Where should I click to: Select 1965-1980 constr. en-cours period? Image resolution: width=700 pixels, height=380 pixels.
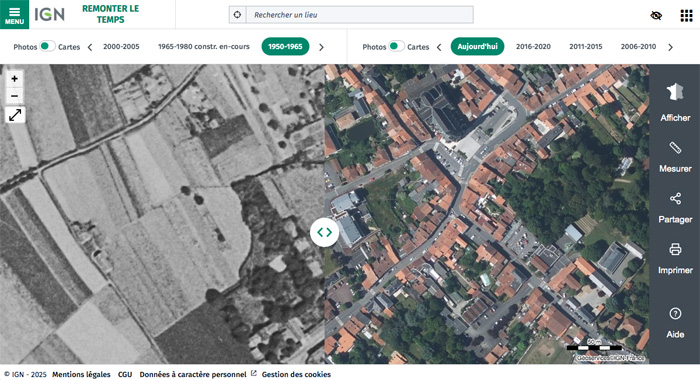click(x=204, y=46)
